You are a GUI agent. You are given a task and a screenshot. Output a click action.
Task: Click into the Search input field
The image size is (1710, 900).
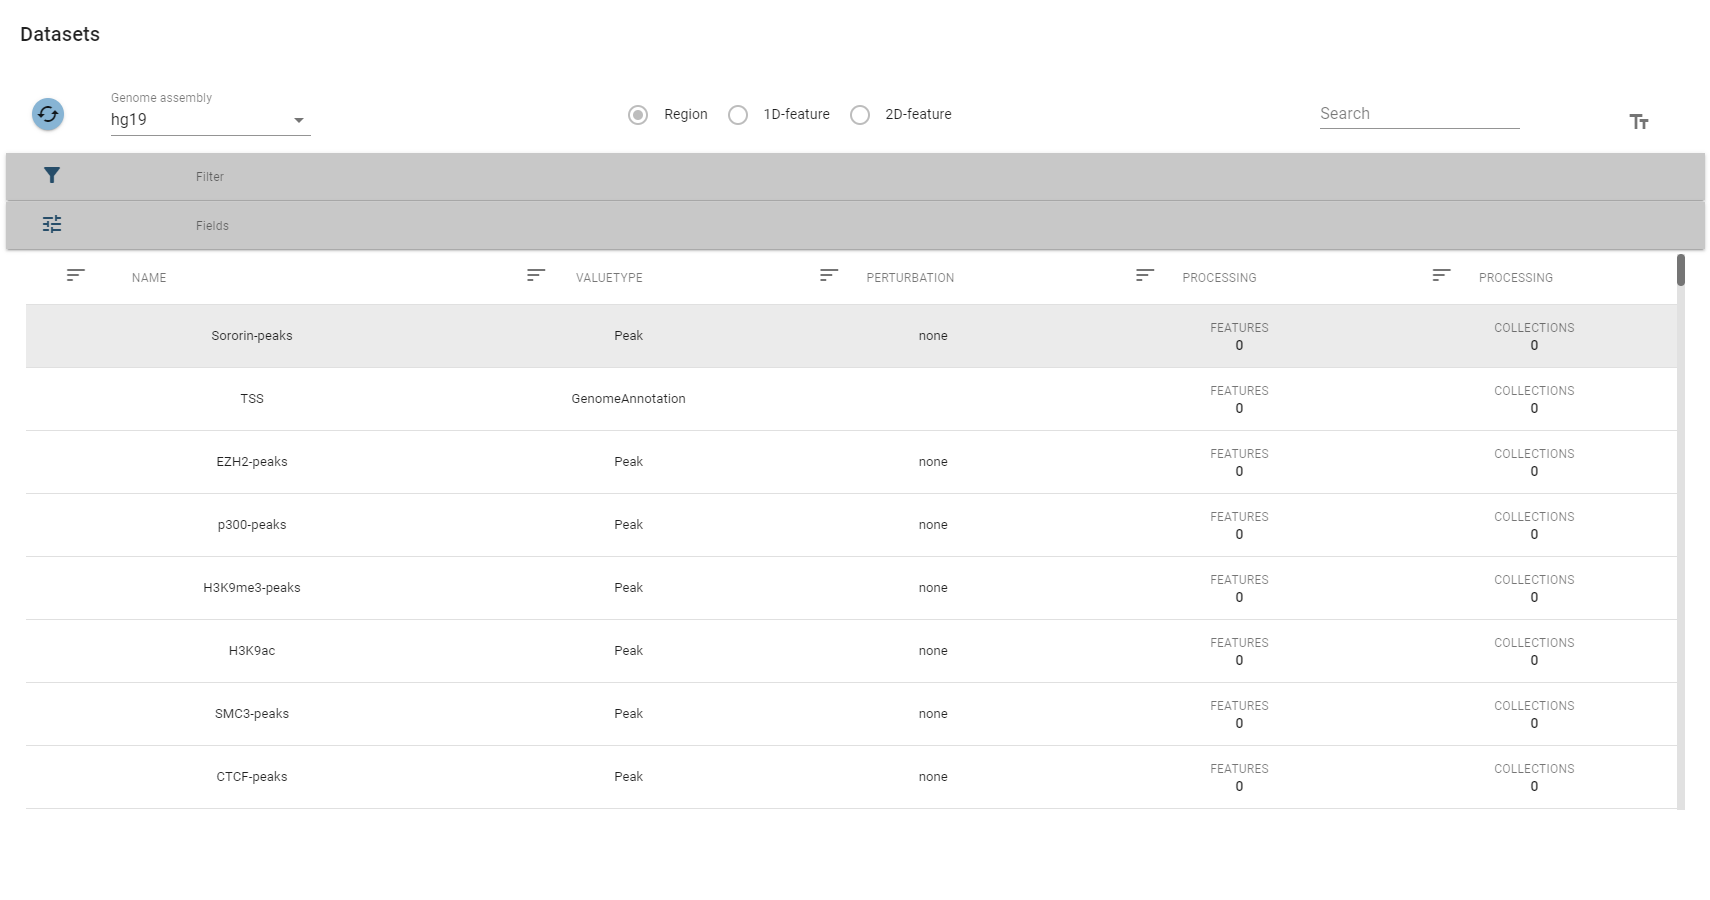pyautogui.click(x=1418, y=114)
